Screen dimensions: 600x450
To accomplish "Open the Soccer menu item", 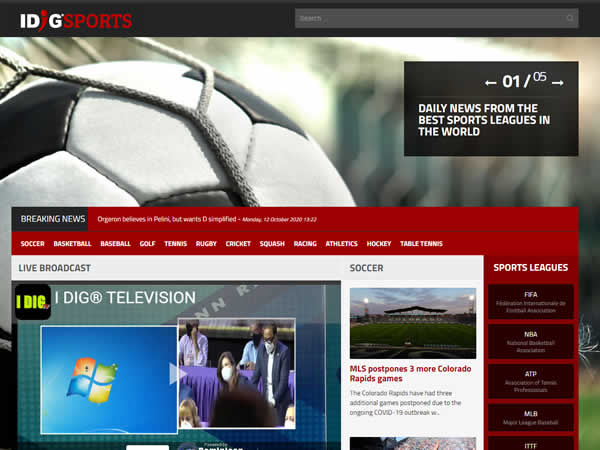I will (x=33, y=244).
